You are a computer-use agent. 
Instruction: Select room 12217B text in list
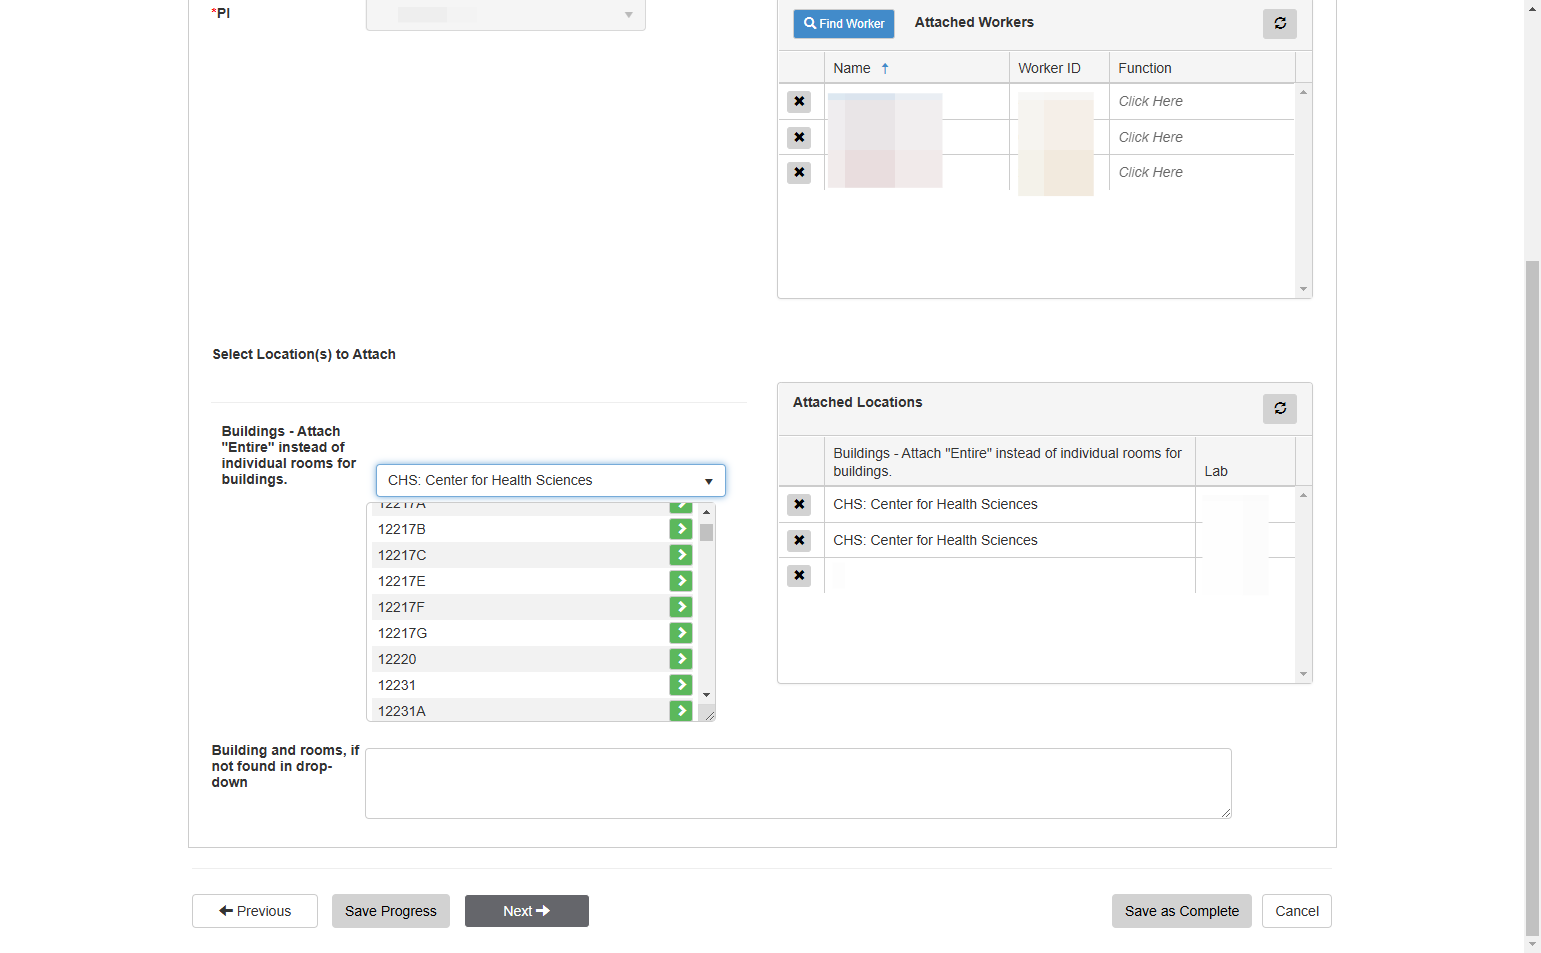click(x=402, y=529)
